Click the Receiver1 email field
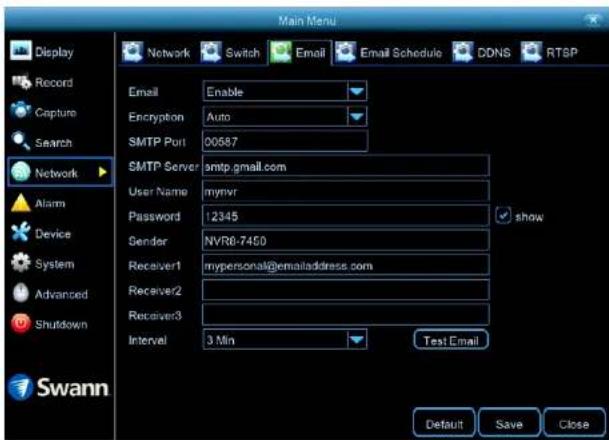 tap(346, 266)
